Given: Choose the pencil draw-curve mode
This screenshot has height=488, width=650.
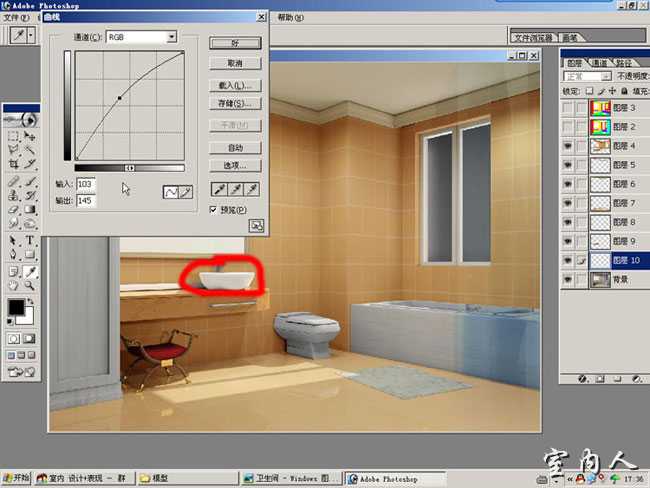Looking at the screenshot, I should (186, 192).
